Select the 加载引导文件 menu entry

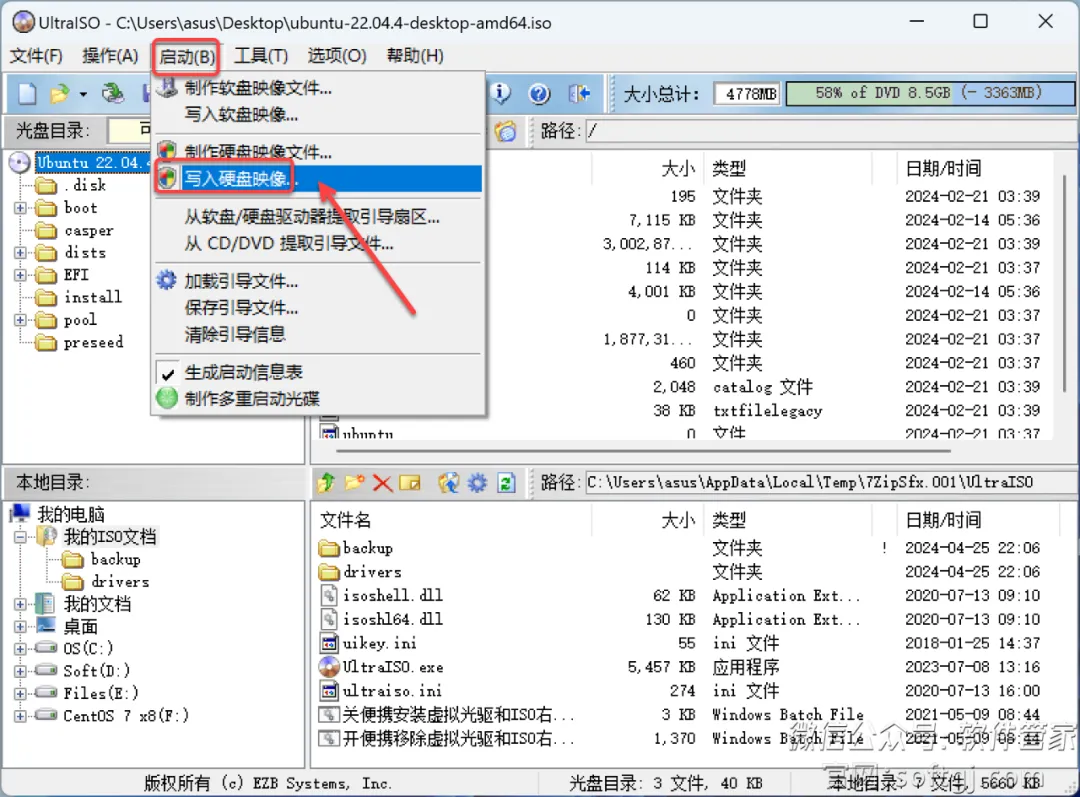click(x=318, y=281)
